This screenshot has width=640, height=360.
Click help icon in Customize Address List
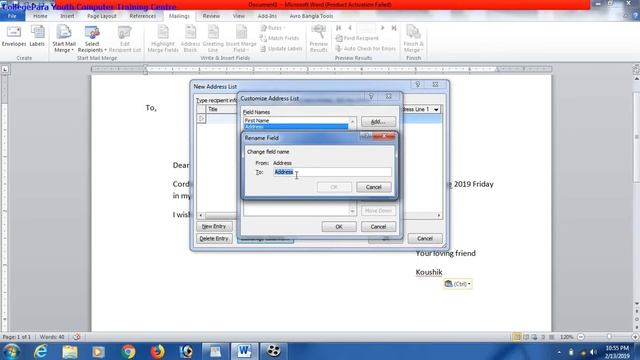click(371, 96)
